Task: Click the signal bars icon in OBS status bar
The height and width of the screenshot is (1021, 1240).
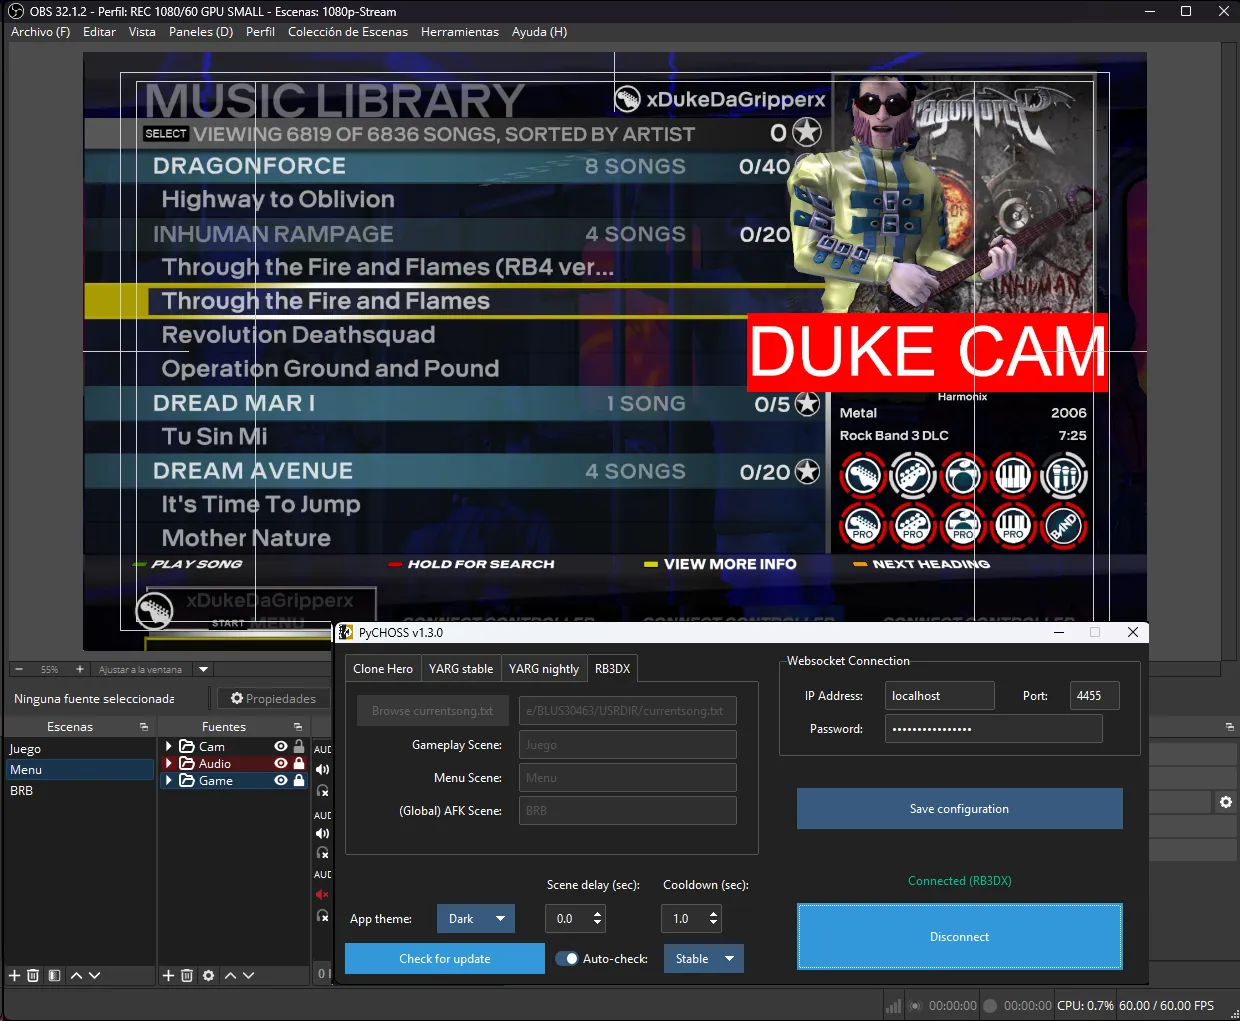Action: coord(894,1006)
